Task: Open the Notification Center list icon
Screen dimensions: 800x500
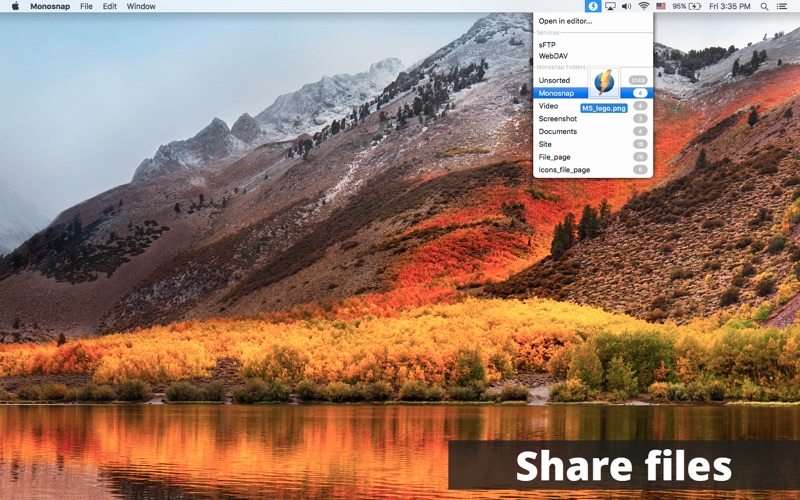Action: click(x=782, y=6)
